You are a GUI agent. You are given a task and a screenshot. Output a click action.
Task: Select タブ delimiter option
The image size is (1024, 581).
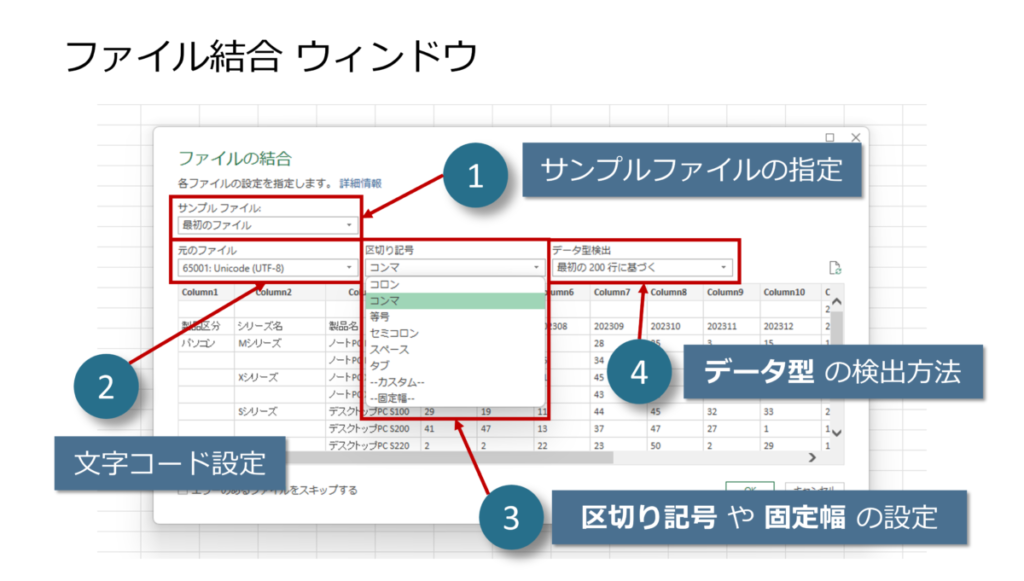[x=379, y=365]
